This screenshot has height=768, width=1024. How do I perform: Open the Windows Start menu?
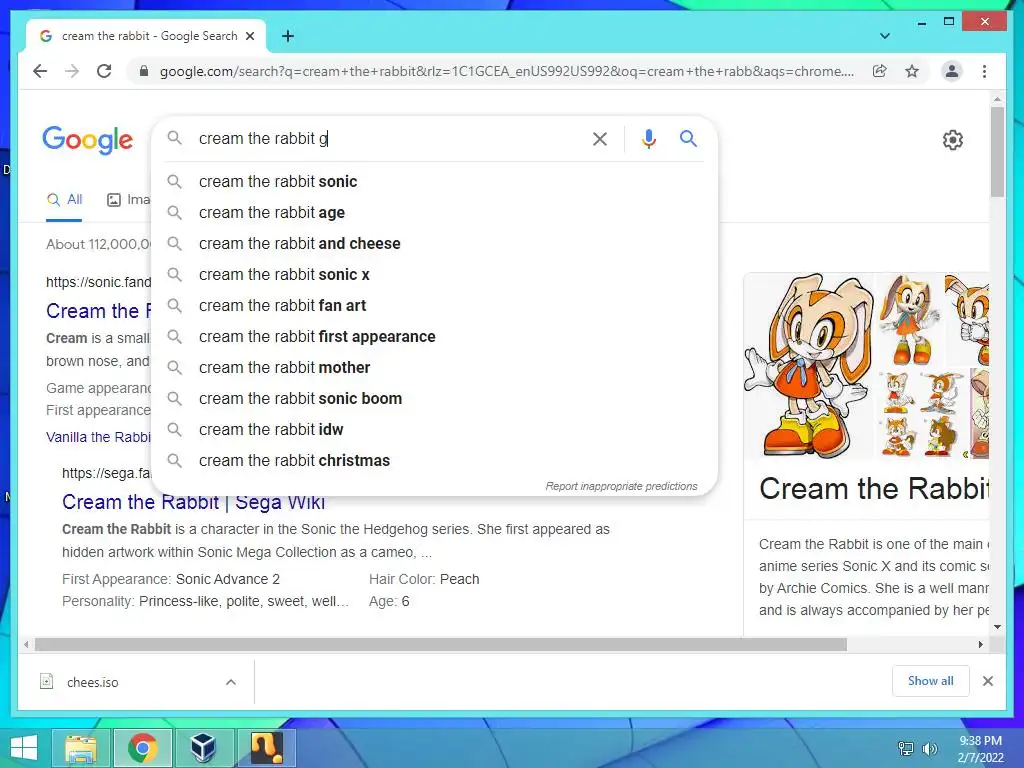coord(24,747)
